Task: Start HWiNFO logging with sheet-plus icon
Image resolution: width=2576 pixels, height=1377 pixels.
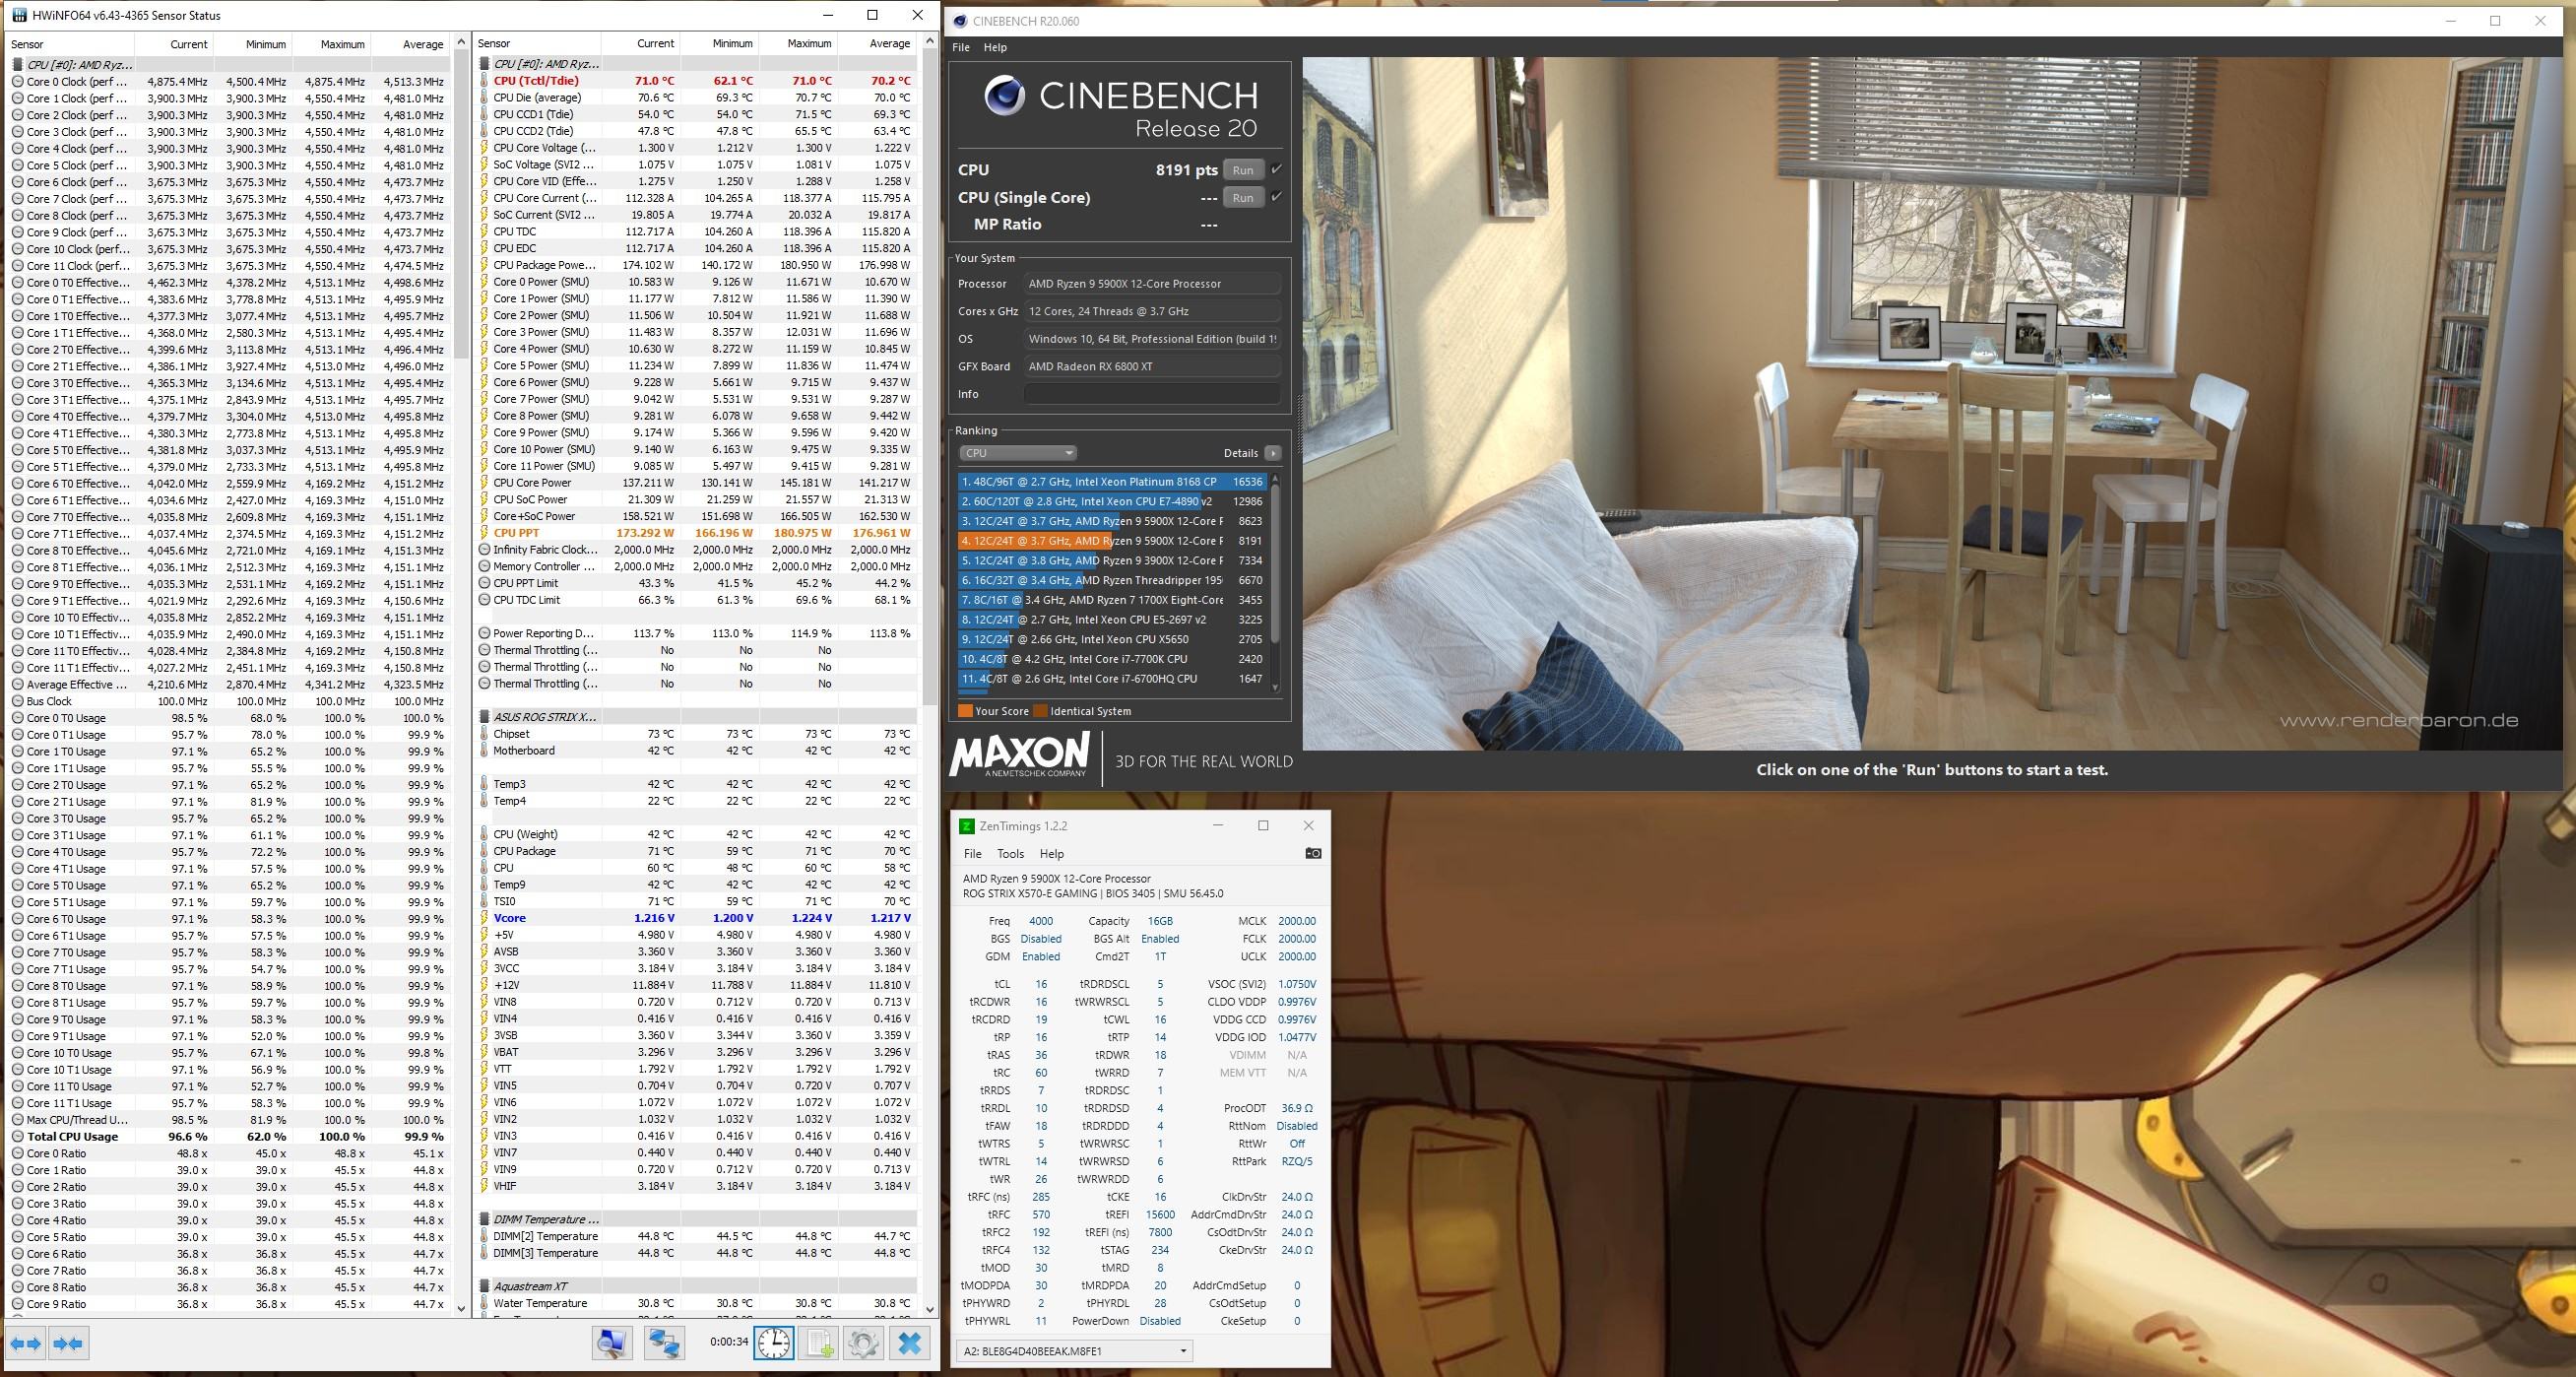Action: (818, 1343)
